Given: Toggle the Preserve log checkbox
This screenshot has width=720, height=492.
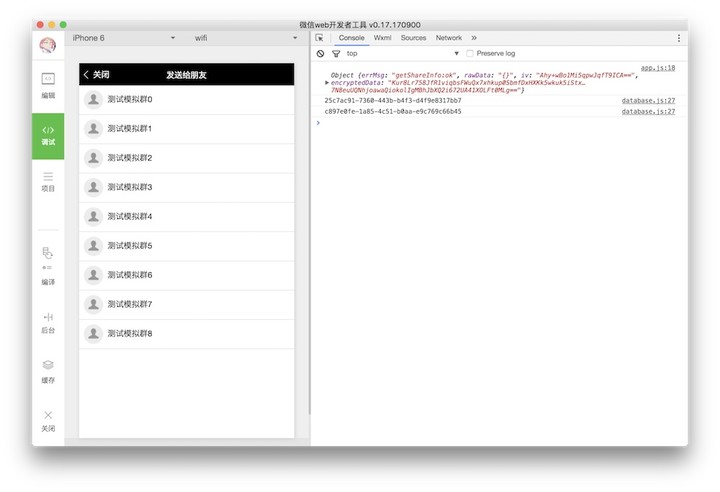Looking at the screenshot, I should [x=470, y=53].
